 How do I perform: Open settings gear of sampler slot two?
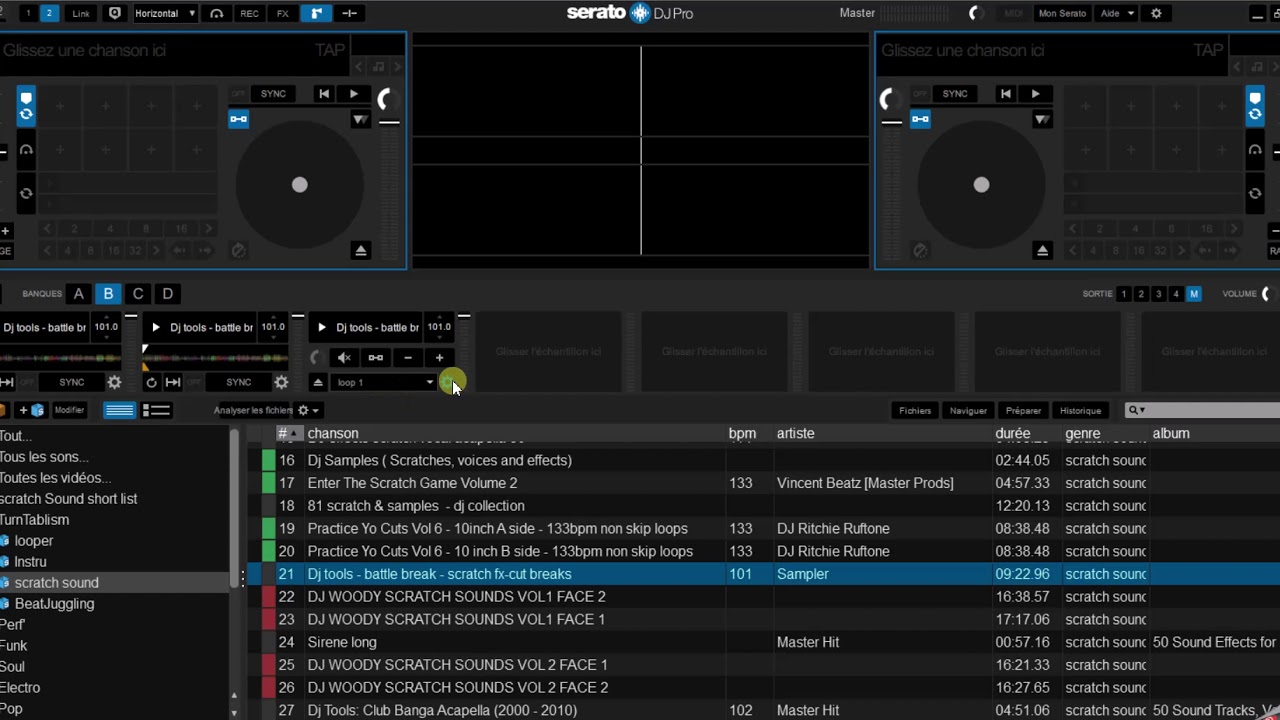coord(281,382)
